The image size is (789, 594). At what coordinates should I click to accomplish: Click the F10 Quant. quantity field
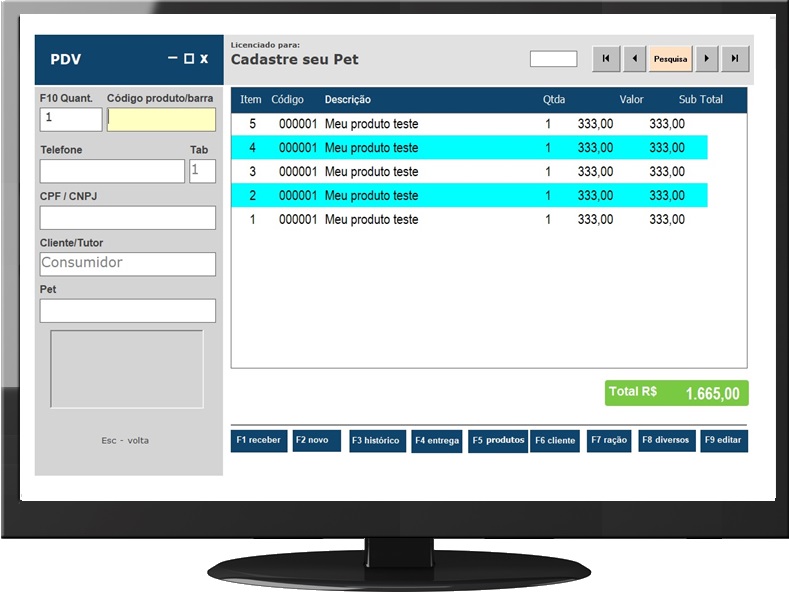[70, 120]
